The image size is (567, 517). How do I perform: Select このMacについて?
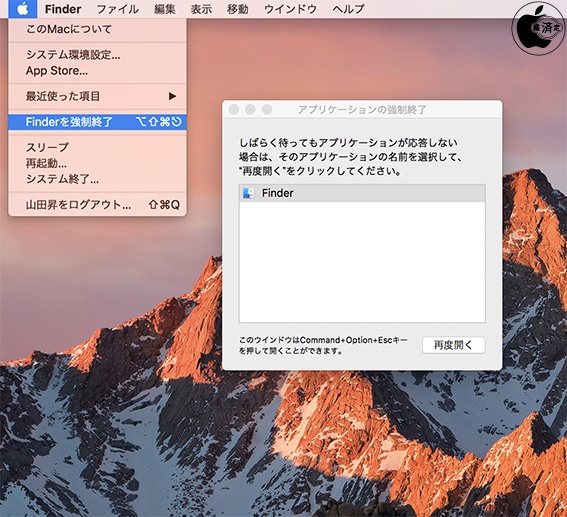(97, 29)
